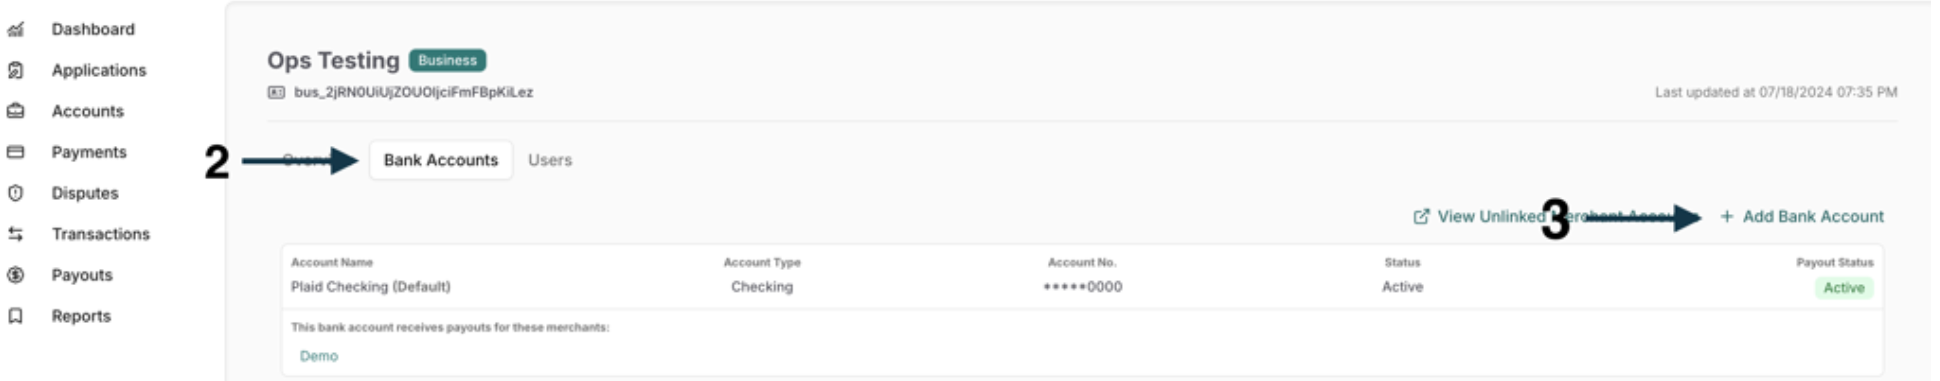The image size is (1940, 381).
Task: Click the green Active payout status badge
Action: (x=1844, y=288)
